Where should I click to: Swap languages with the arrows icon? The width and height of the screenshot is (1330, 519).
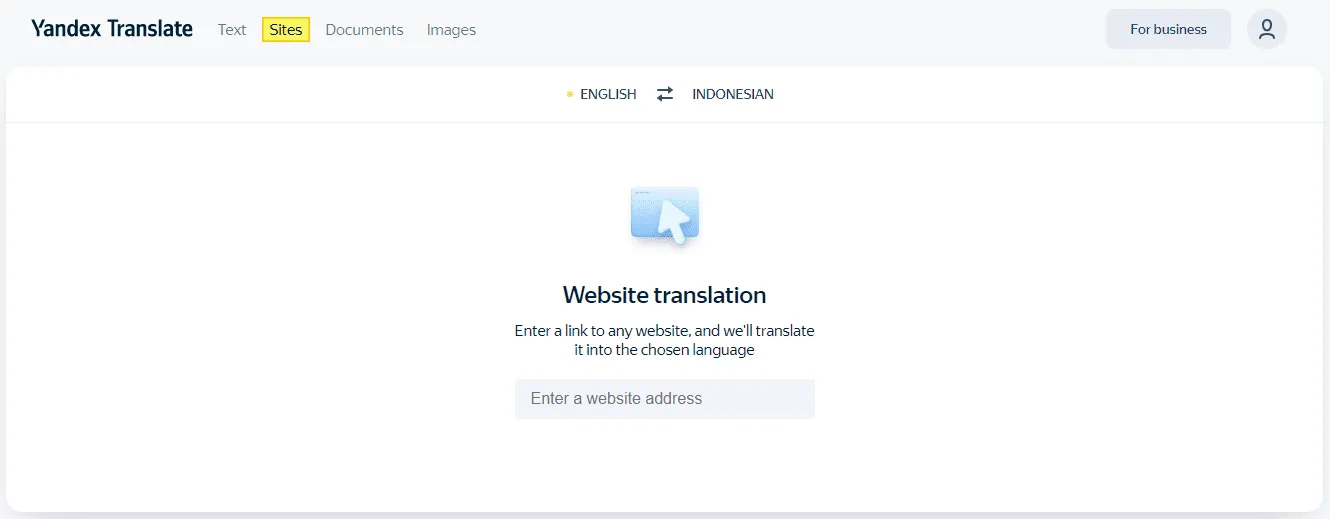[665, 94]
